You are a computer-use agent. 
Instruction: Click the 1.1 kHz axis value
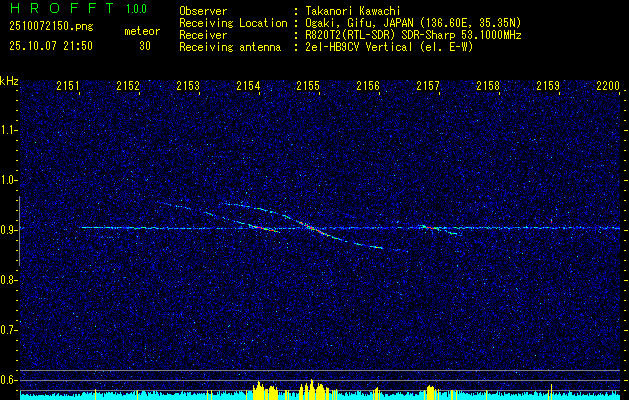8,130
